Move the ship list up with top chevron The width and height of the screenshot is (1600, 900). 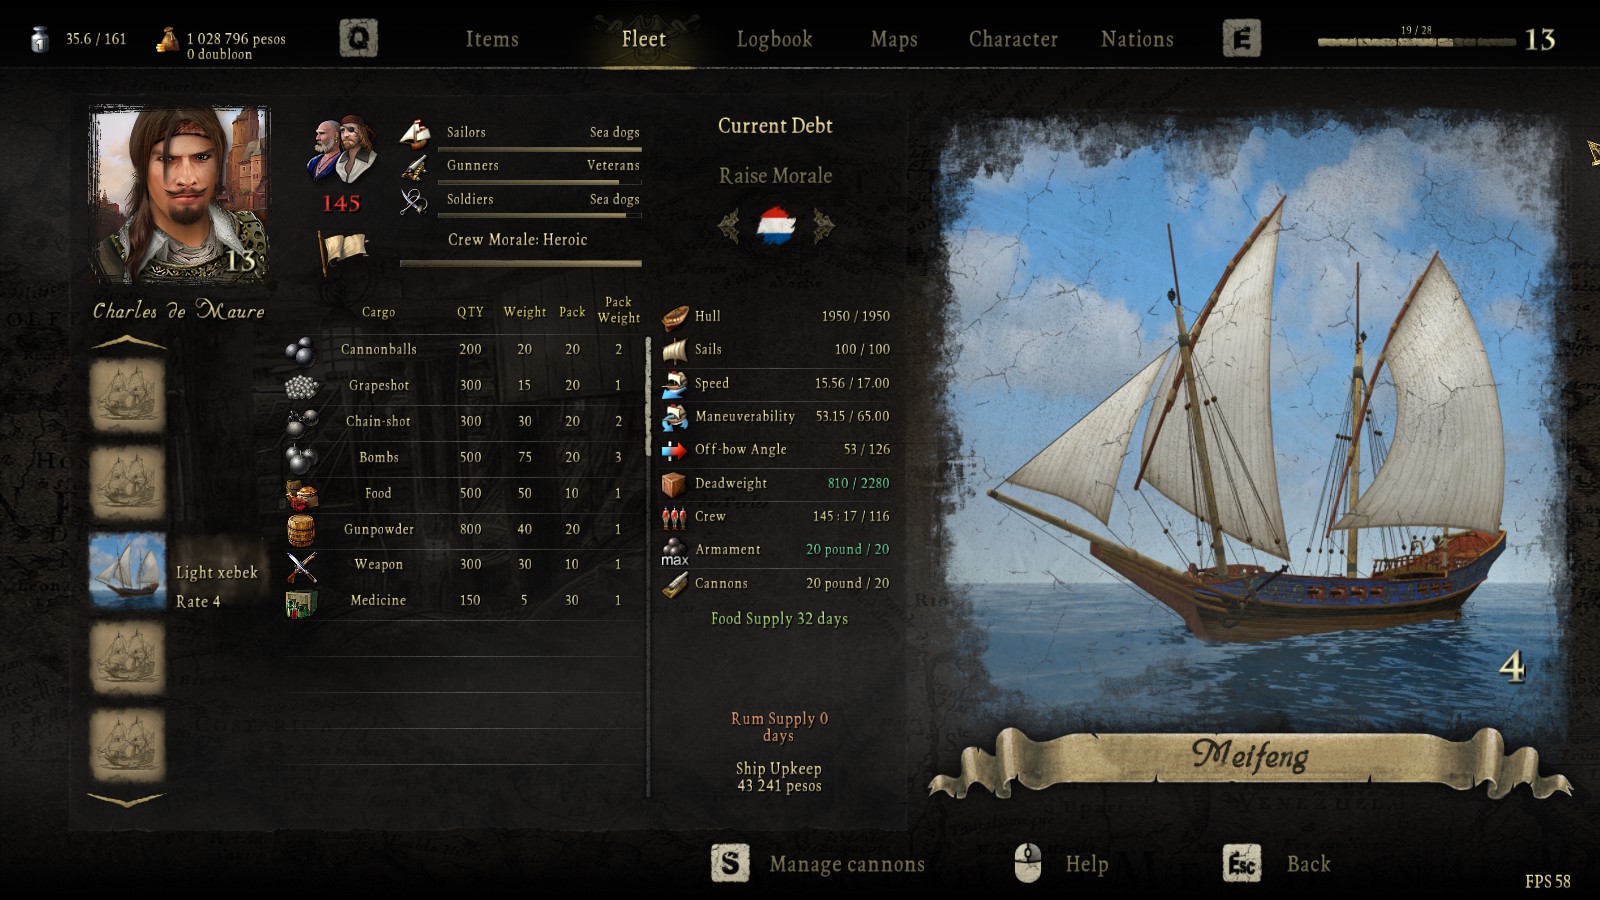click(x=128, y=343)
